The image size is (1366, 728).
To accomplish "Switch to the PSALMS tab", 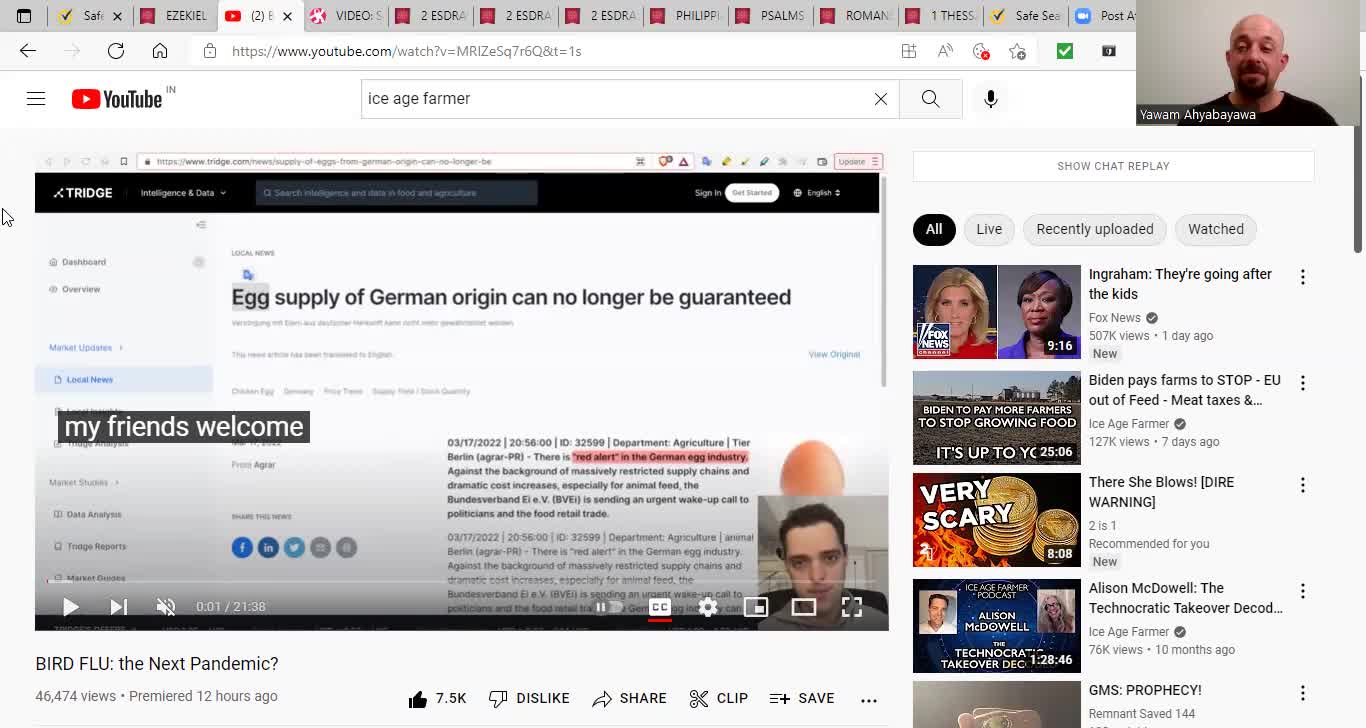I will (770, 16).
